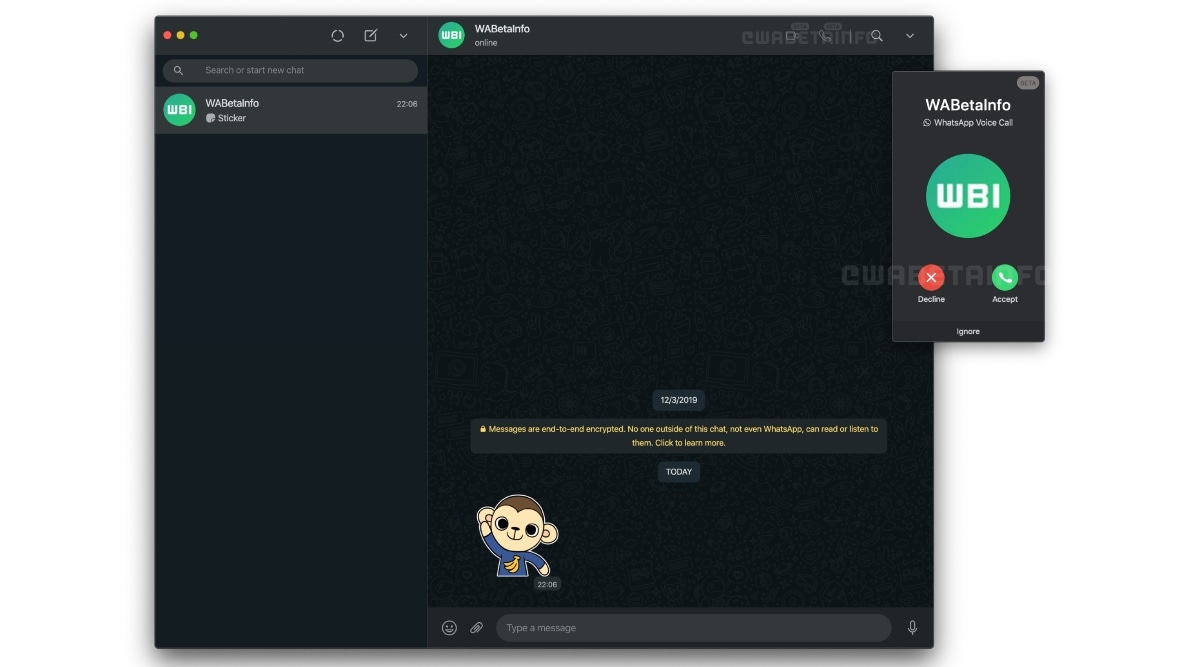
Task: Record a voice message with microphone
Action: (x=912, y=628)
